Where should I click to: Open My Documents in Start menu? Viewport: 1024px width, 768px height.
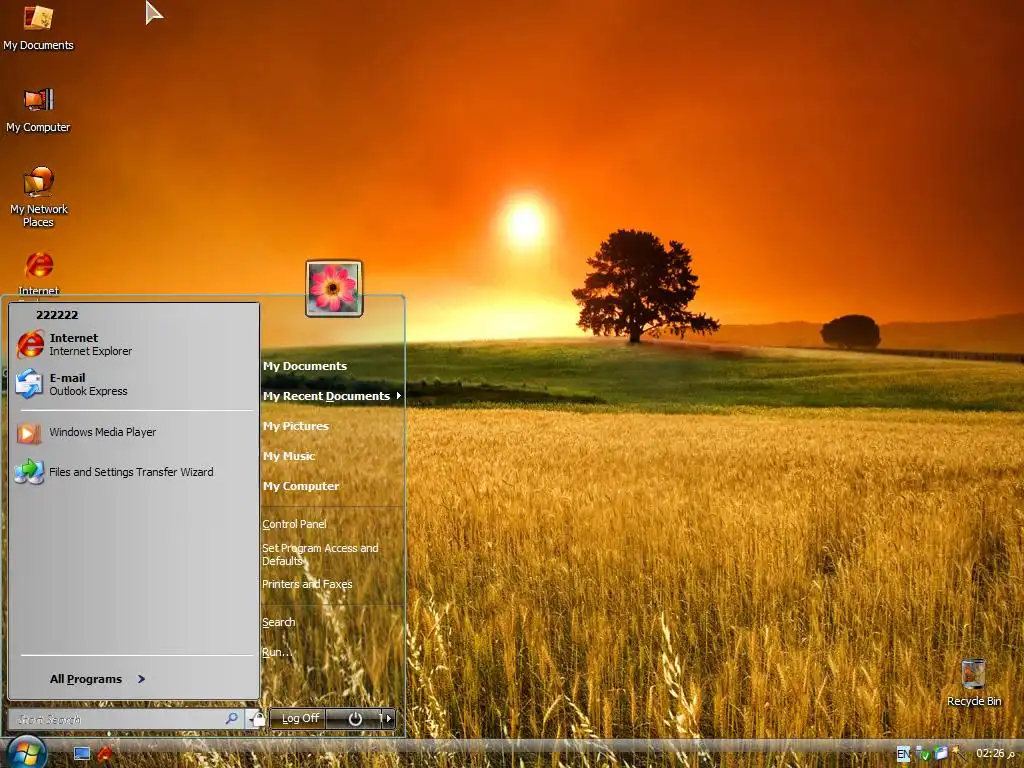[305, 366]
